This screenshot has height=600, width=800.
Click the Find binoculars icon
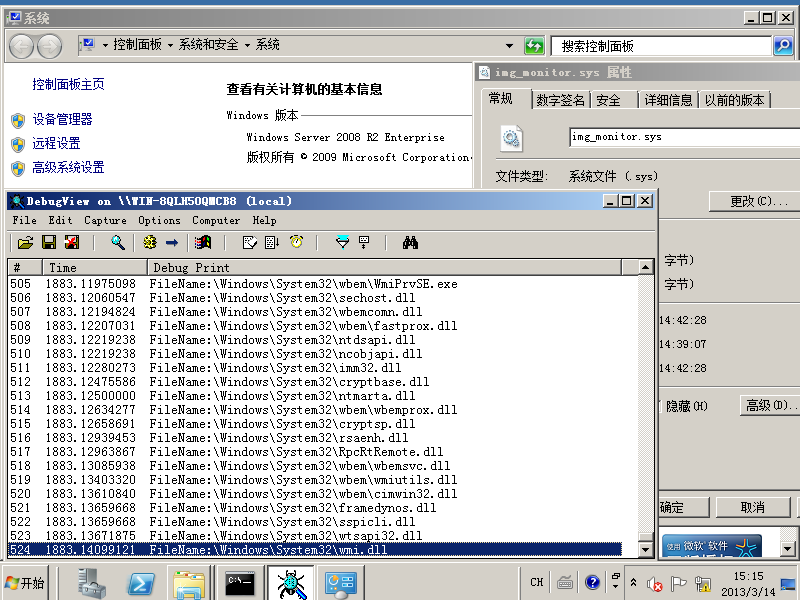410,242
